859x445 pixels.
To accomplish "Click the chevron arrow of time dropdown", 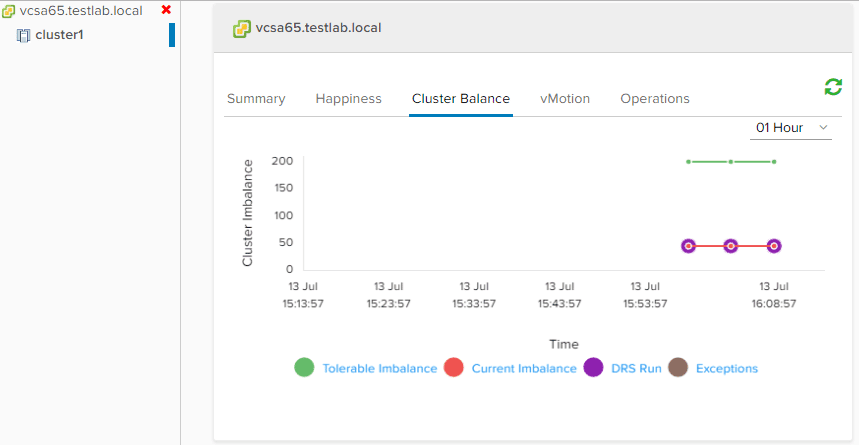I will coord(823,128).
